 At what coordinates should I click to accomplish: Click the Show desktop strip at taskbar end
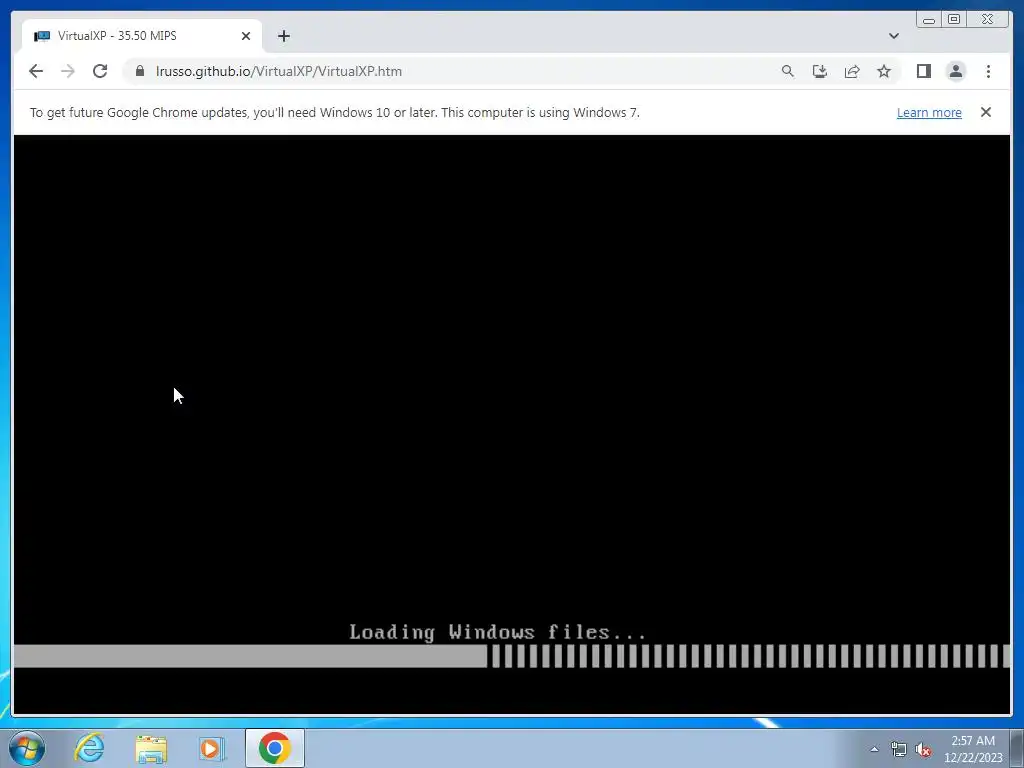tap(1017, 748)
